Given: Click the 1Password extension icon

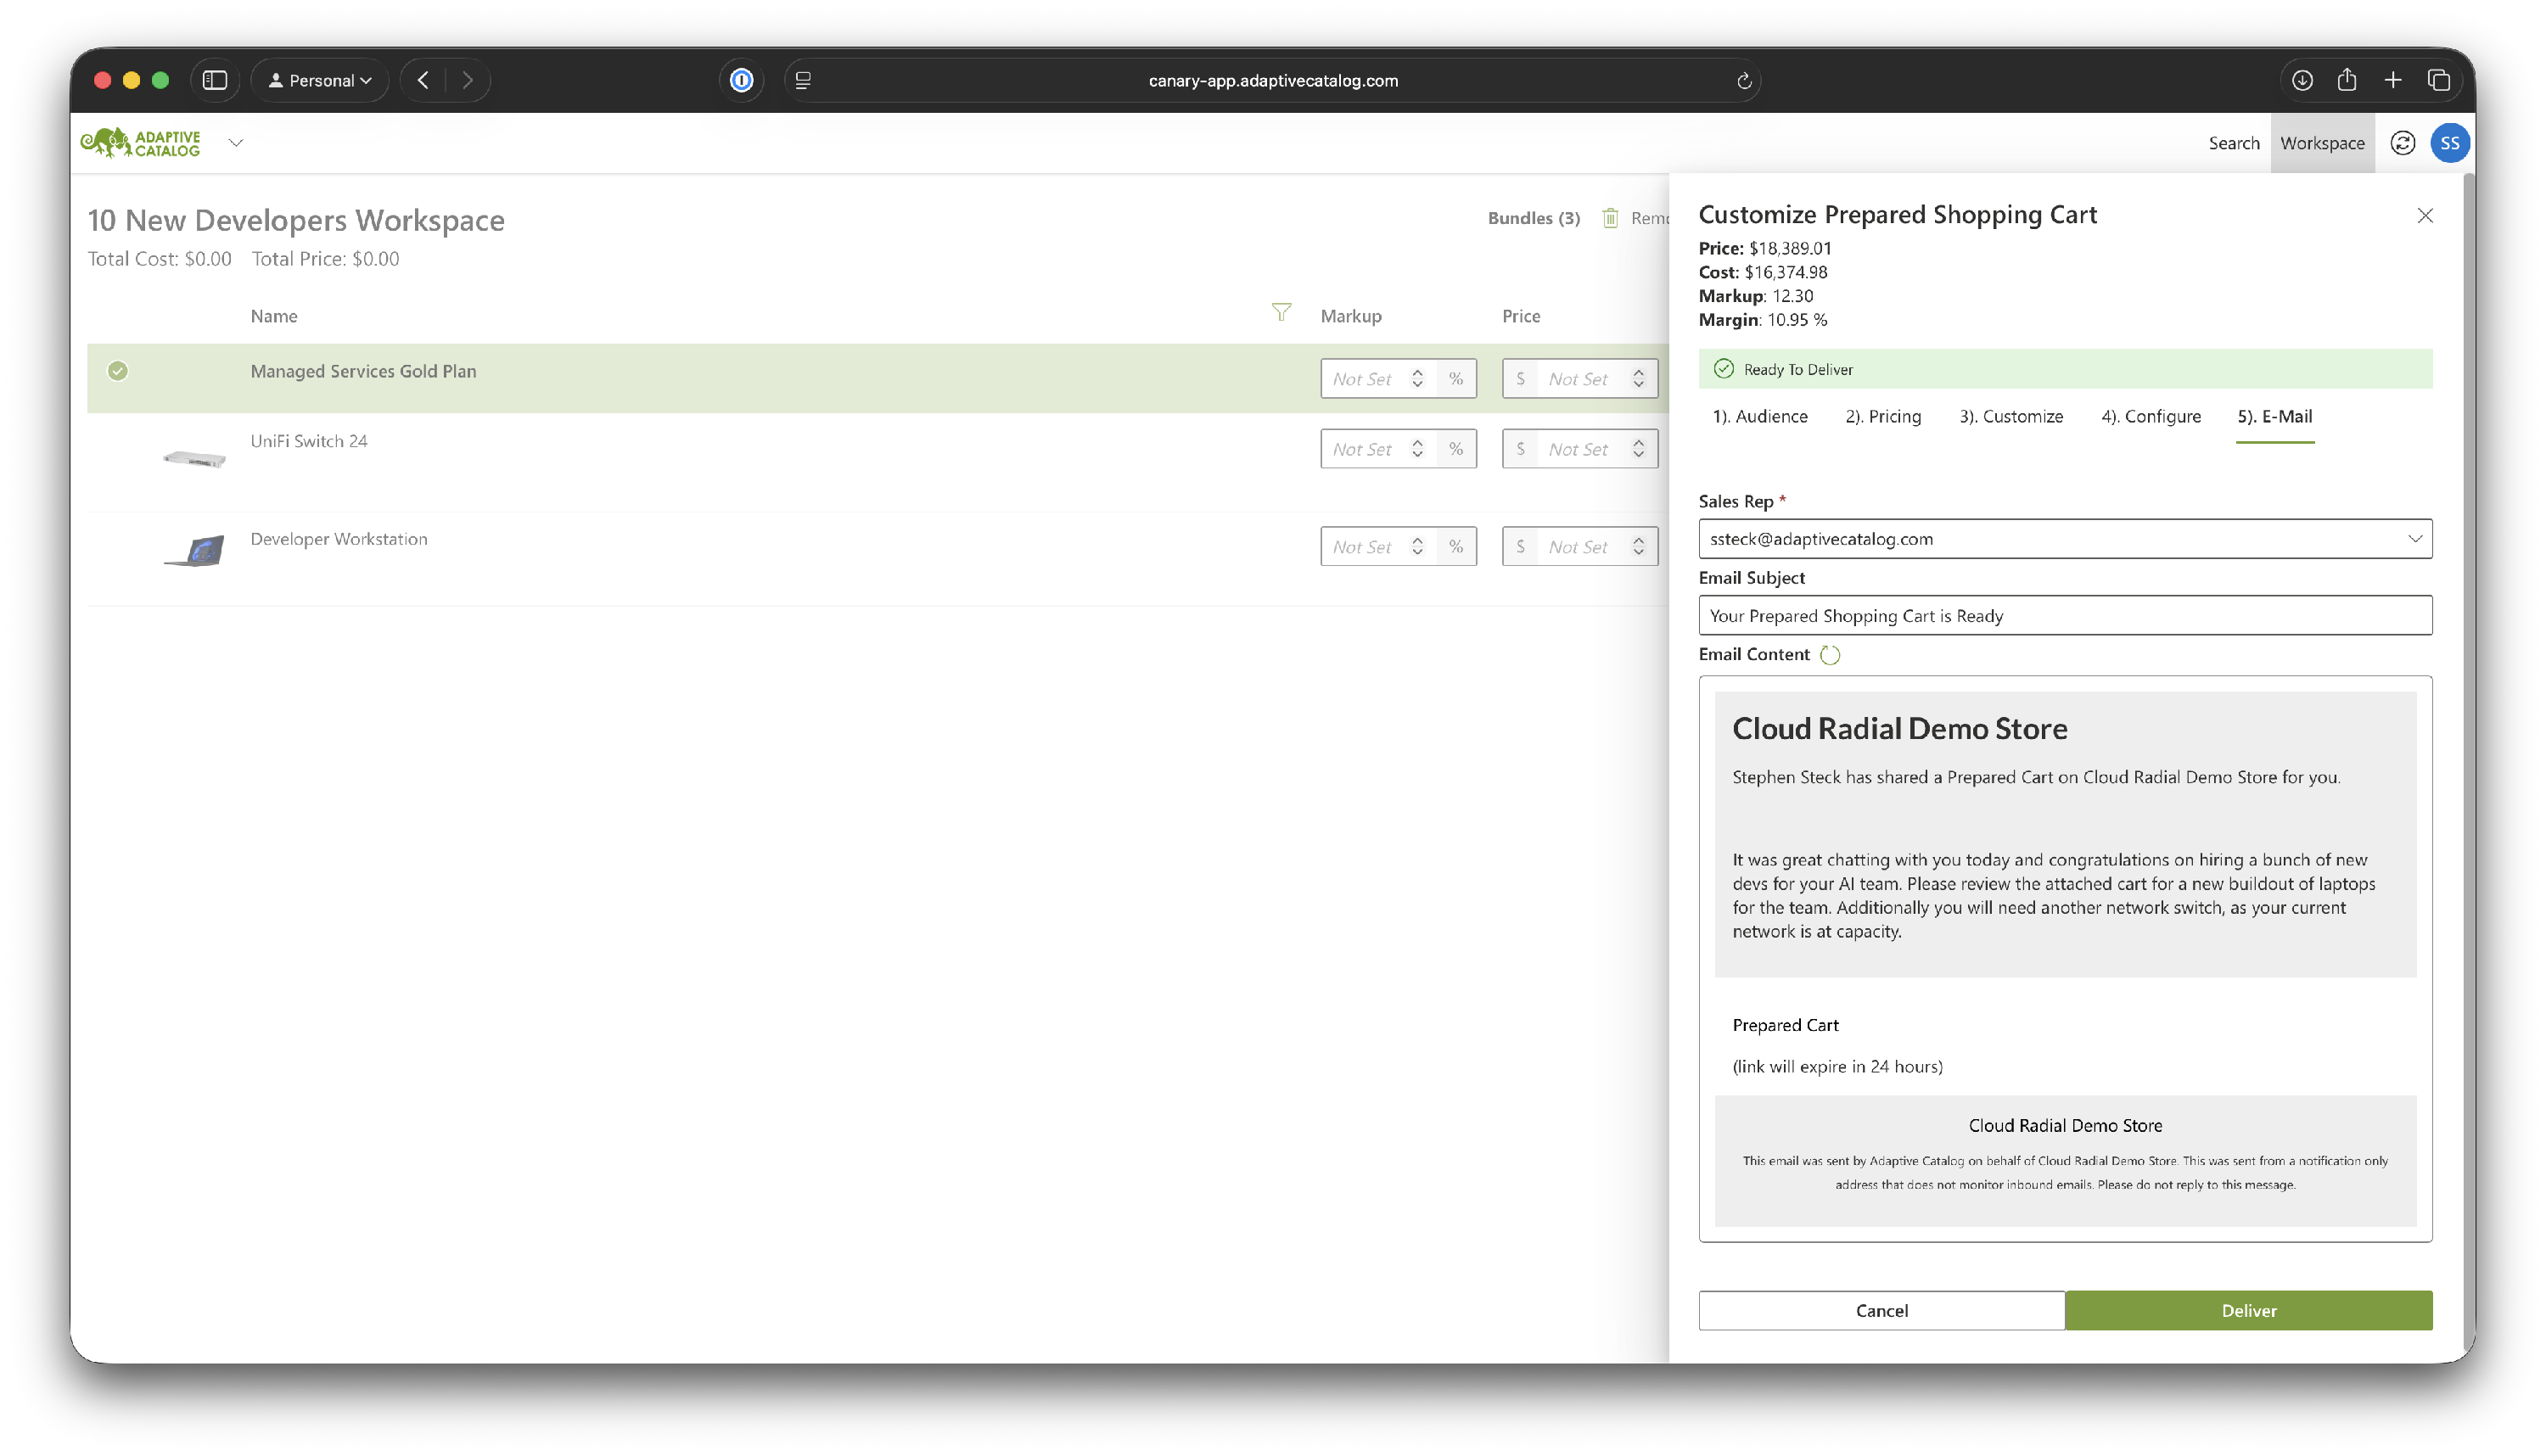Looking at the screenshot, I should 741,80.
